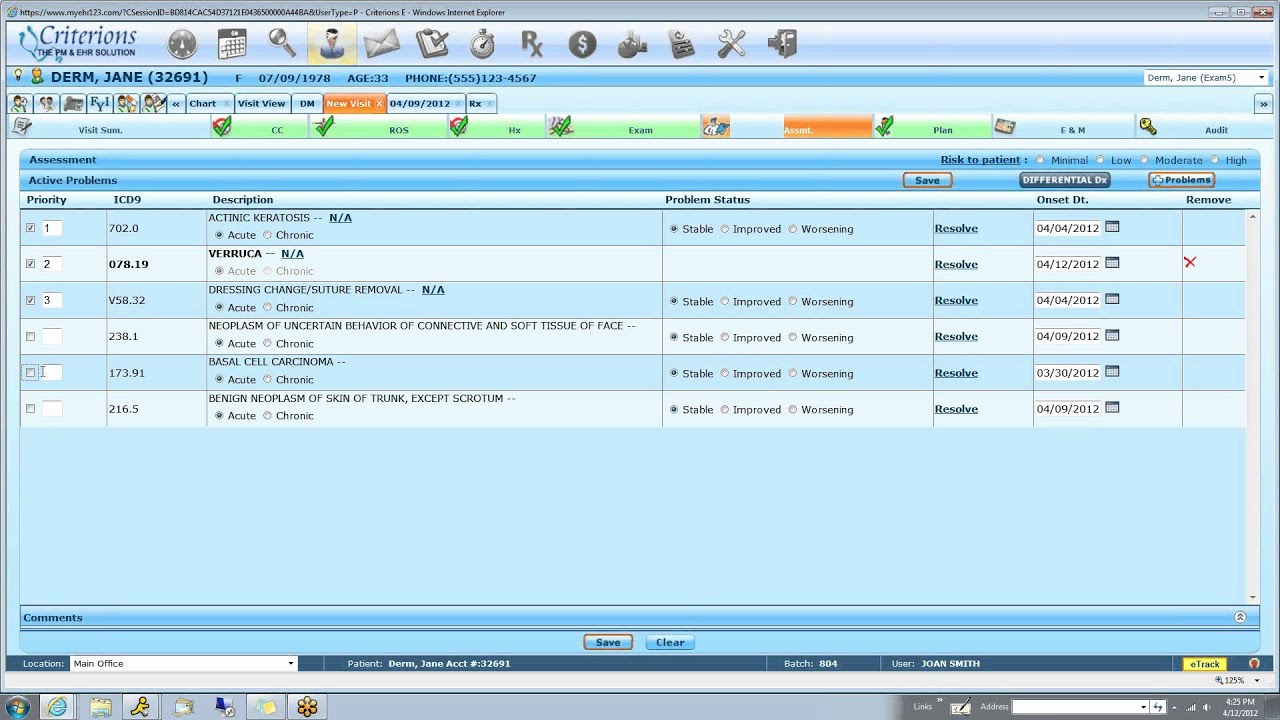This screenshot has height=720, width=1280.
Task: Click the magnifying glass search icon
Action: (x=282, y=44)
